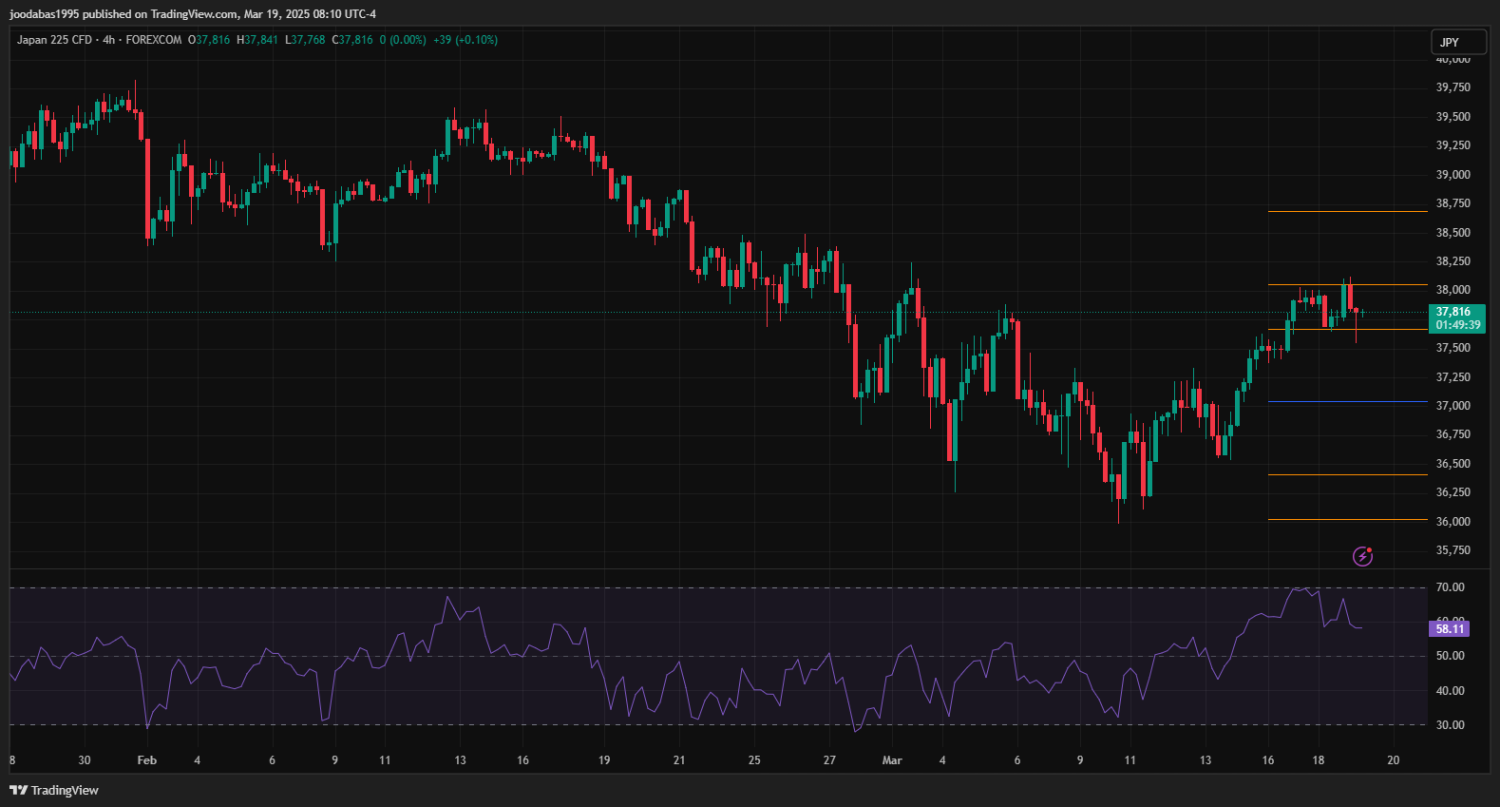Click the 38,750 price axis label
The width and height of the screenshot is (1500, 807).
pyautogui.click(x=1453, y=203)
